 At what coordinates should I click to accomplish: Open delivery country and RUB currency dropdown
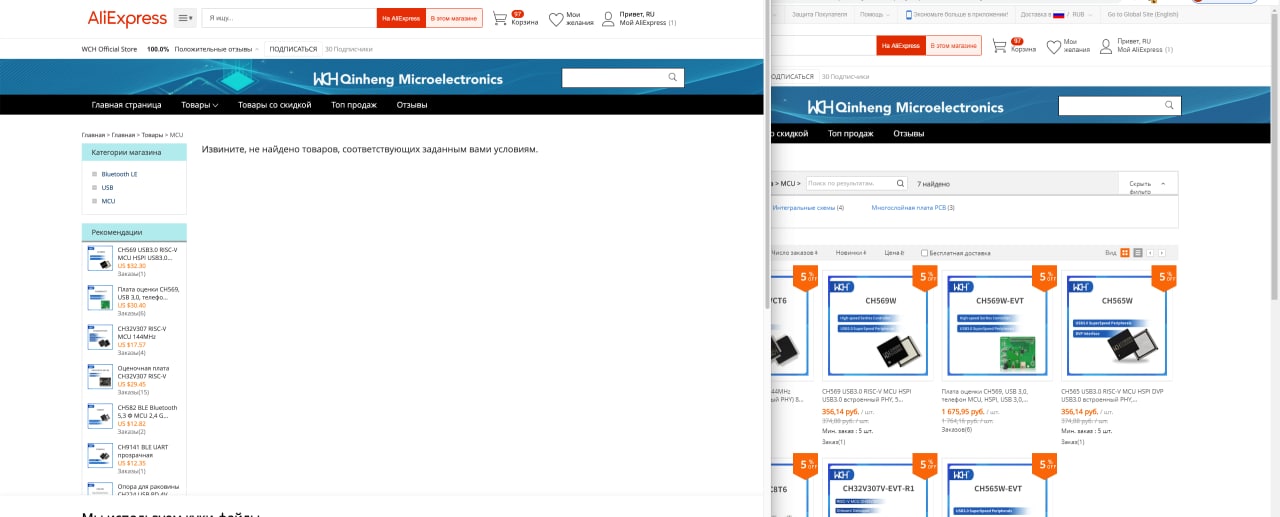pos(1057,14)
